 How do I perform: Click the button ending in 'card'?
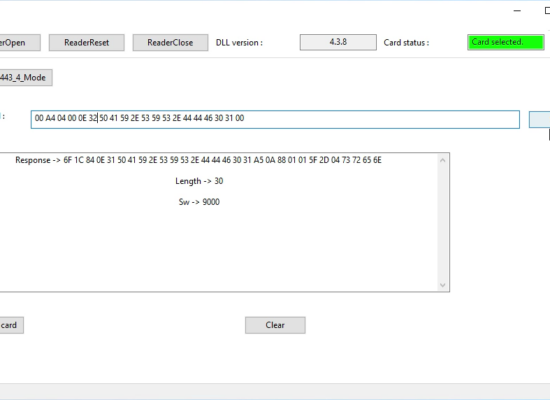[12, 325]
